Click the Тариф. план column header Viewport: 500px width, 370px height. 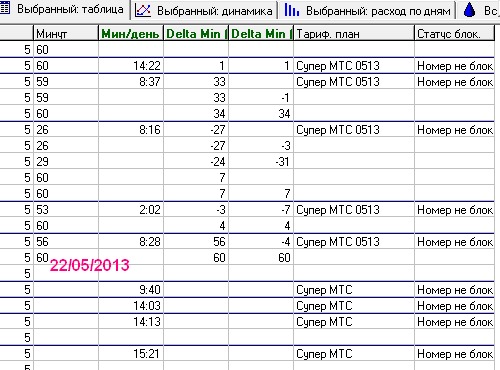point(354,34)
